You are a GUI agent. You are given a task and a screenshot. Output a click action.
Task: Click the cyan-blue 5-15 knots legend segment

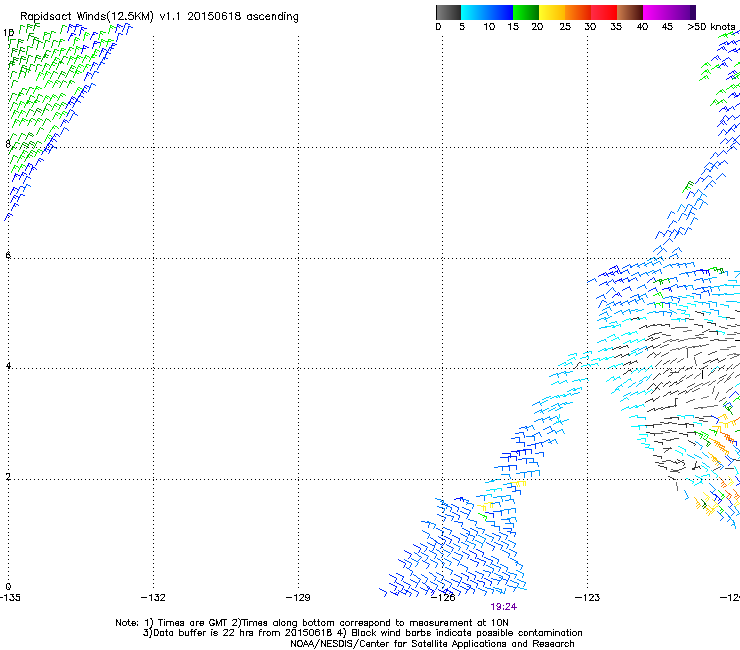pos(487,12)
